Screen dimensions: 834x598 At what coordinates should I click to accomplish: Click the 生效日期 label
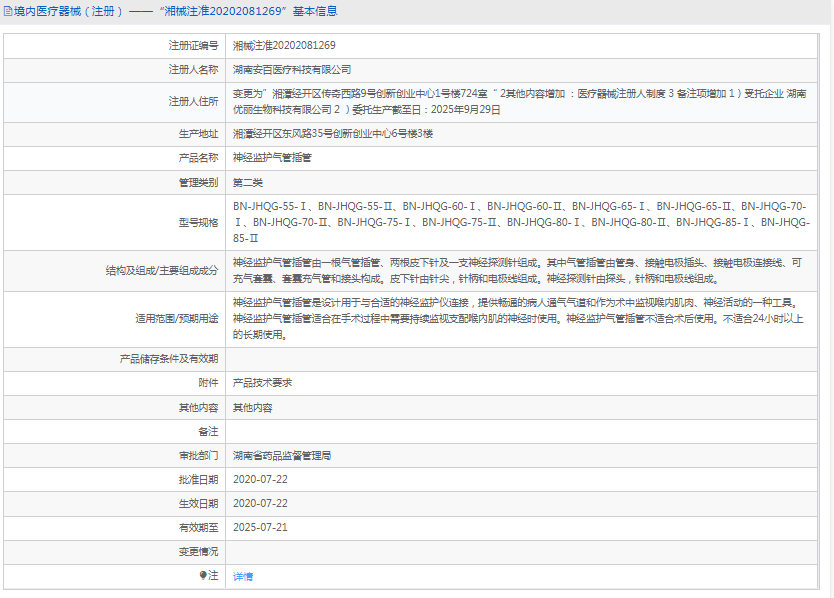pos(198,504)
